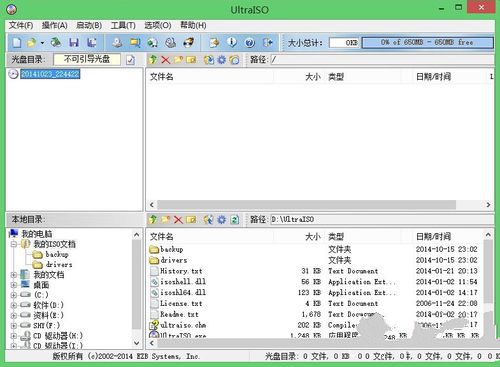Expand the 软件(D:) drive node
Image resolution: width=500 pixels, height=367 pixels.
pos(14,305)
